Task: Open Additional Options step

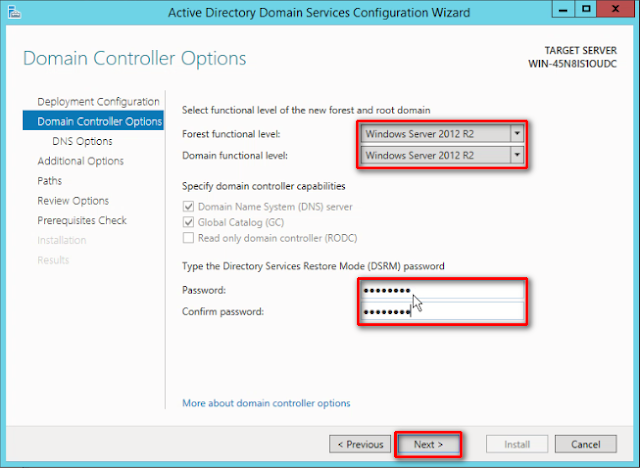Action: 80,161
